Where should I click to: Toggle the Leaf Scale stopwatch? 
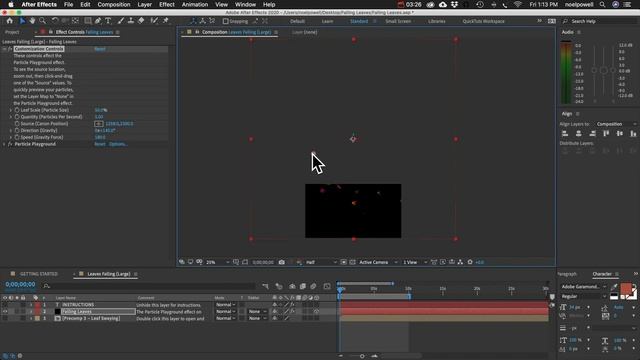click(17, 110)
